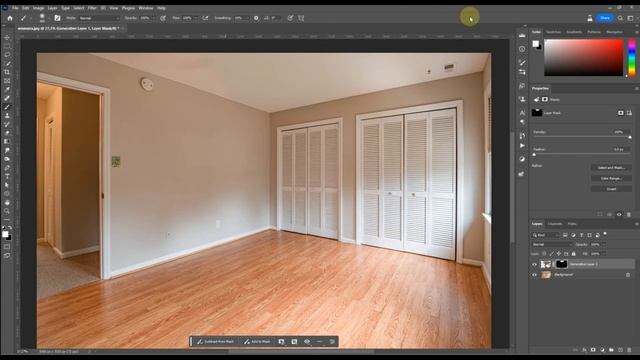Viewport: 640px width, 360px height.
Task: Open the Search icon at top right
Action: pyautogui.click(x=620, y=18)
